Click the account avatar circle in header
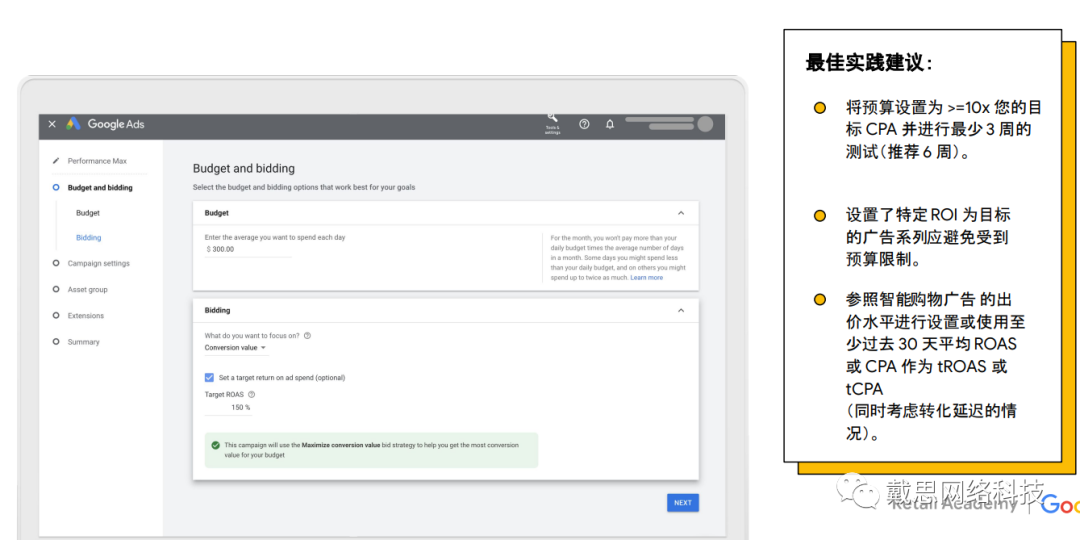This screenshot has height=540, width=1080. 705,124
